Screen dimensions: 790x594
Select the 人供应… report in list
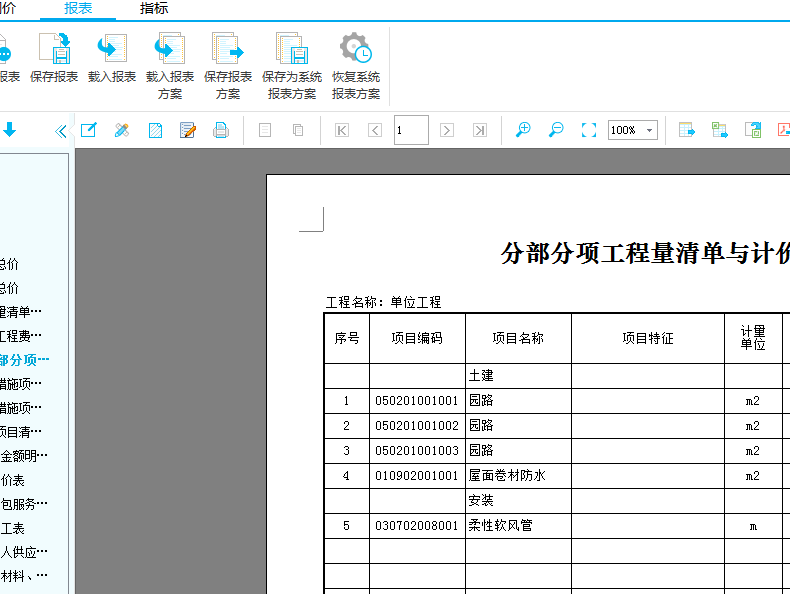24,552
